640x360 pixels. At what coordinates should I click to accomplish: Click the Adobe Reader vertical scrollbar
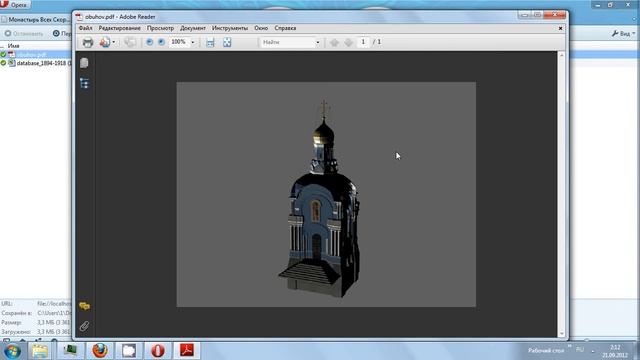tap(562, 194)
